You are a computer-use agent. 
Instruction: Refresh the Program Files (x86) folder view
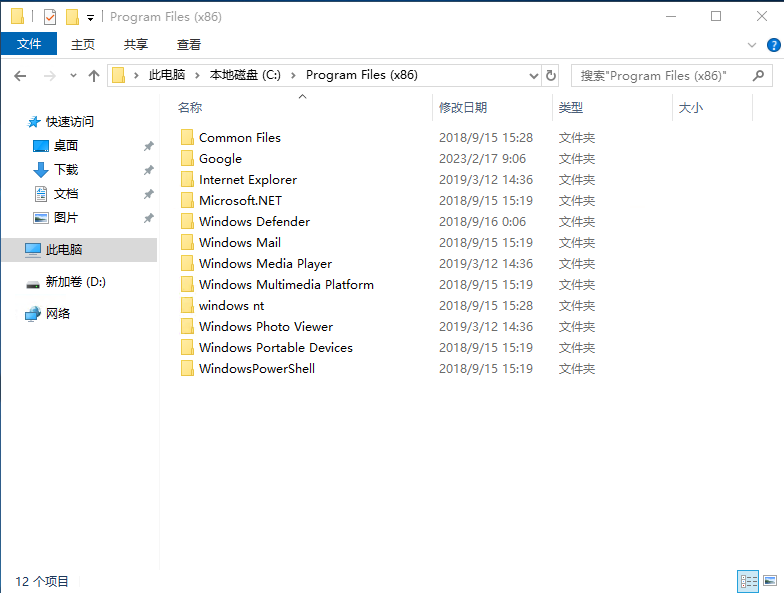tap(551, 76)
